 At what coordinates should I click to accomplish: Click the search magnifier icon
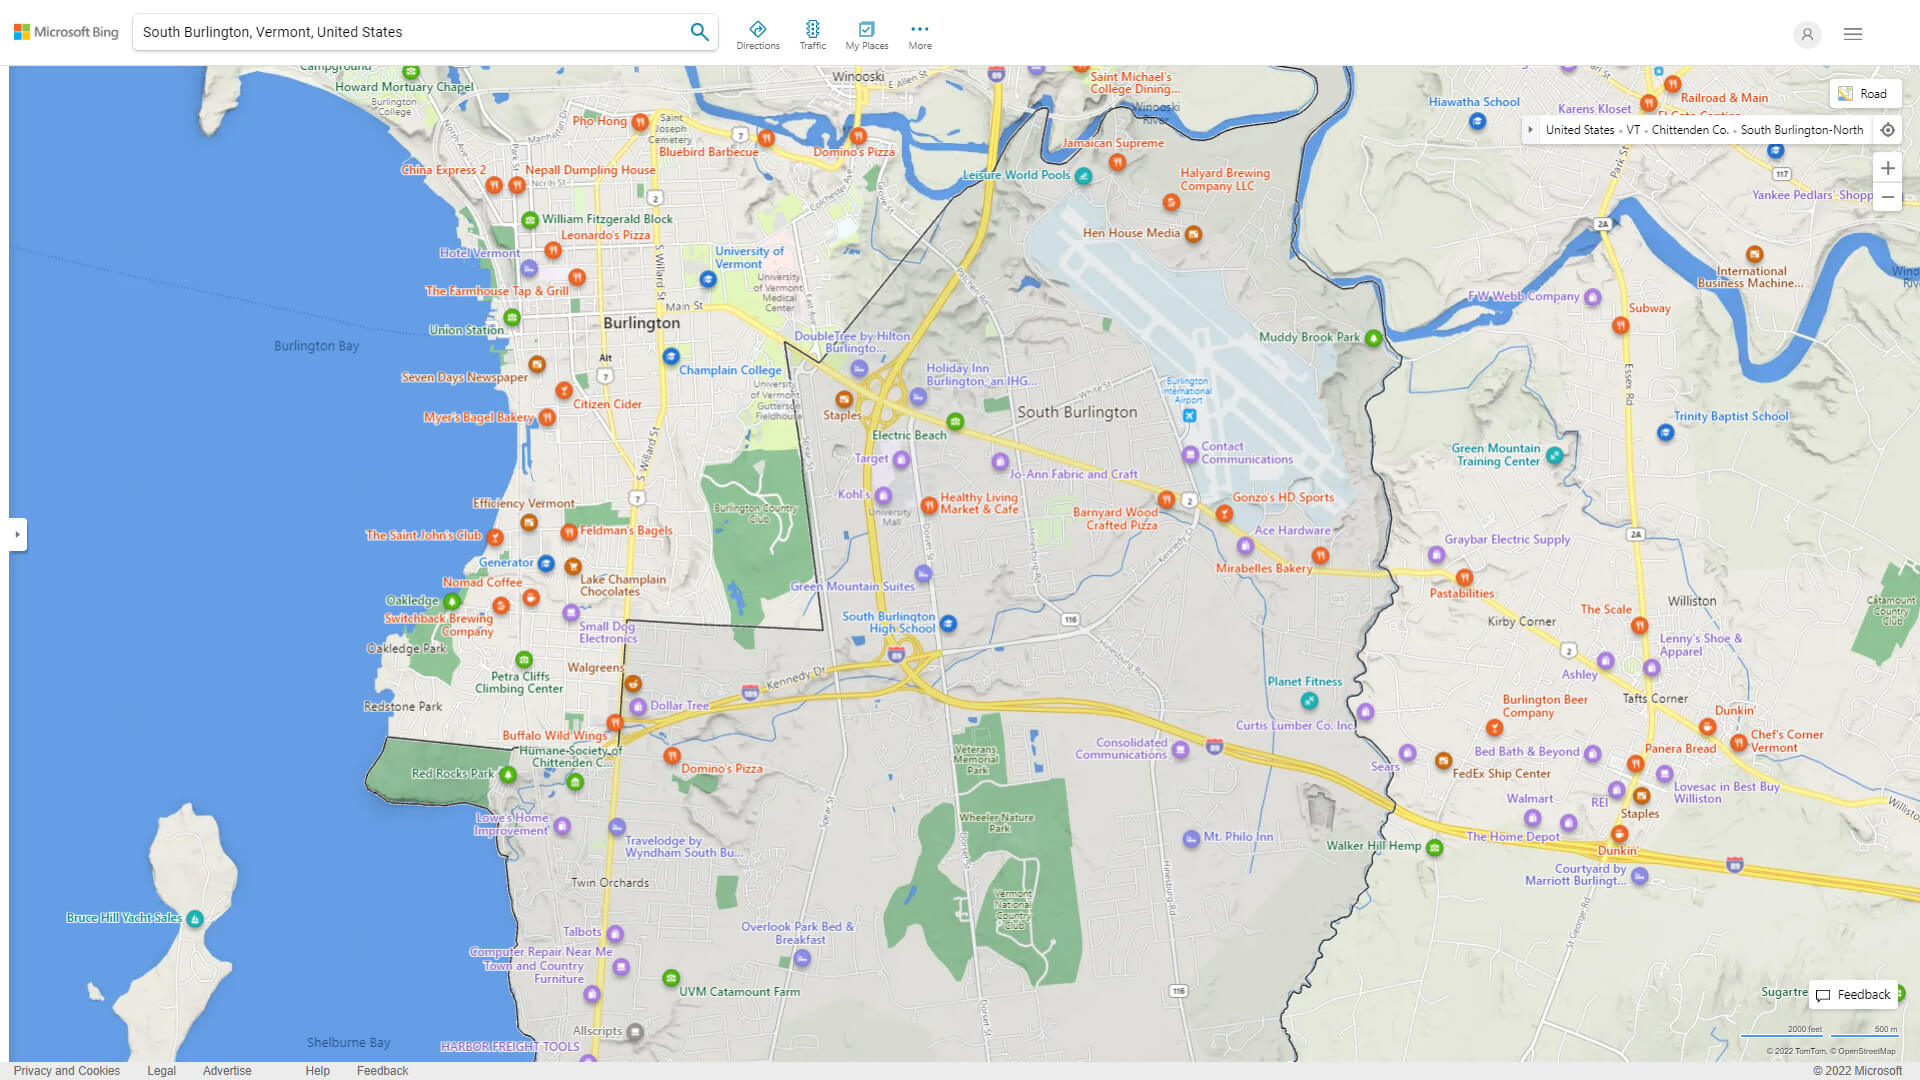[699, 32]
